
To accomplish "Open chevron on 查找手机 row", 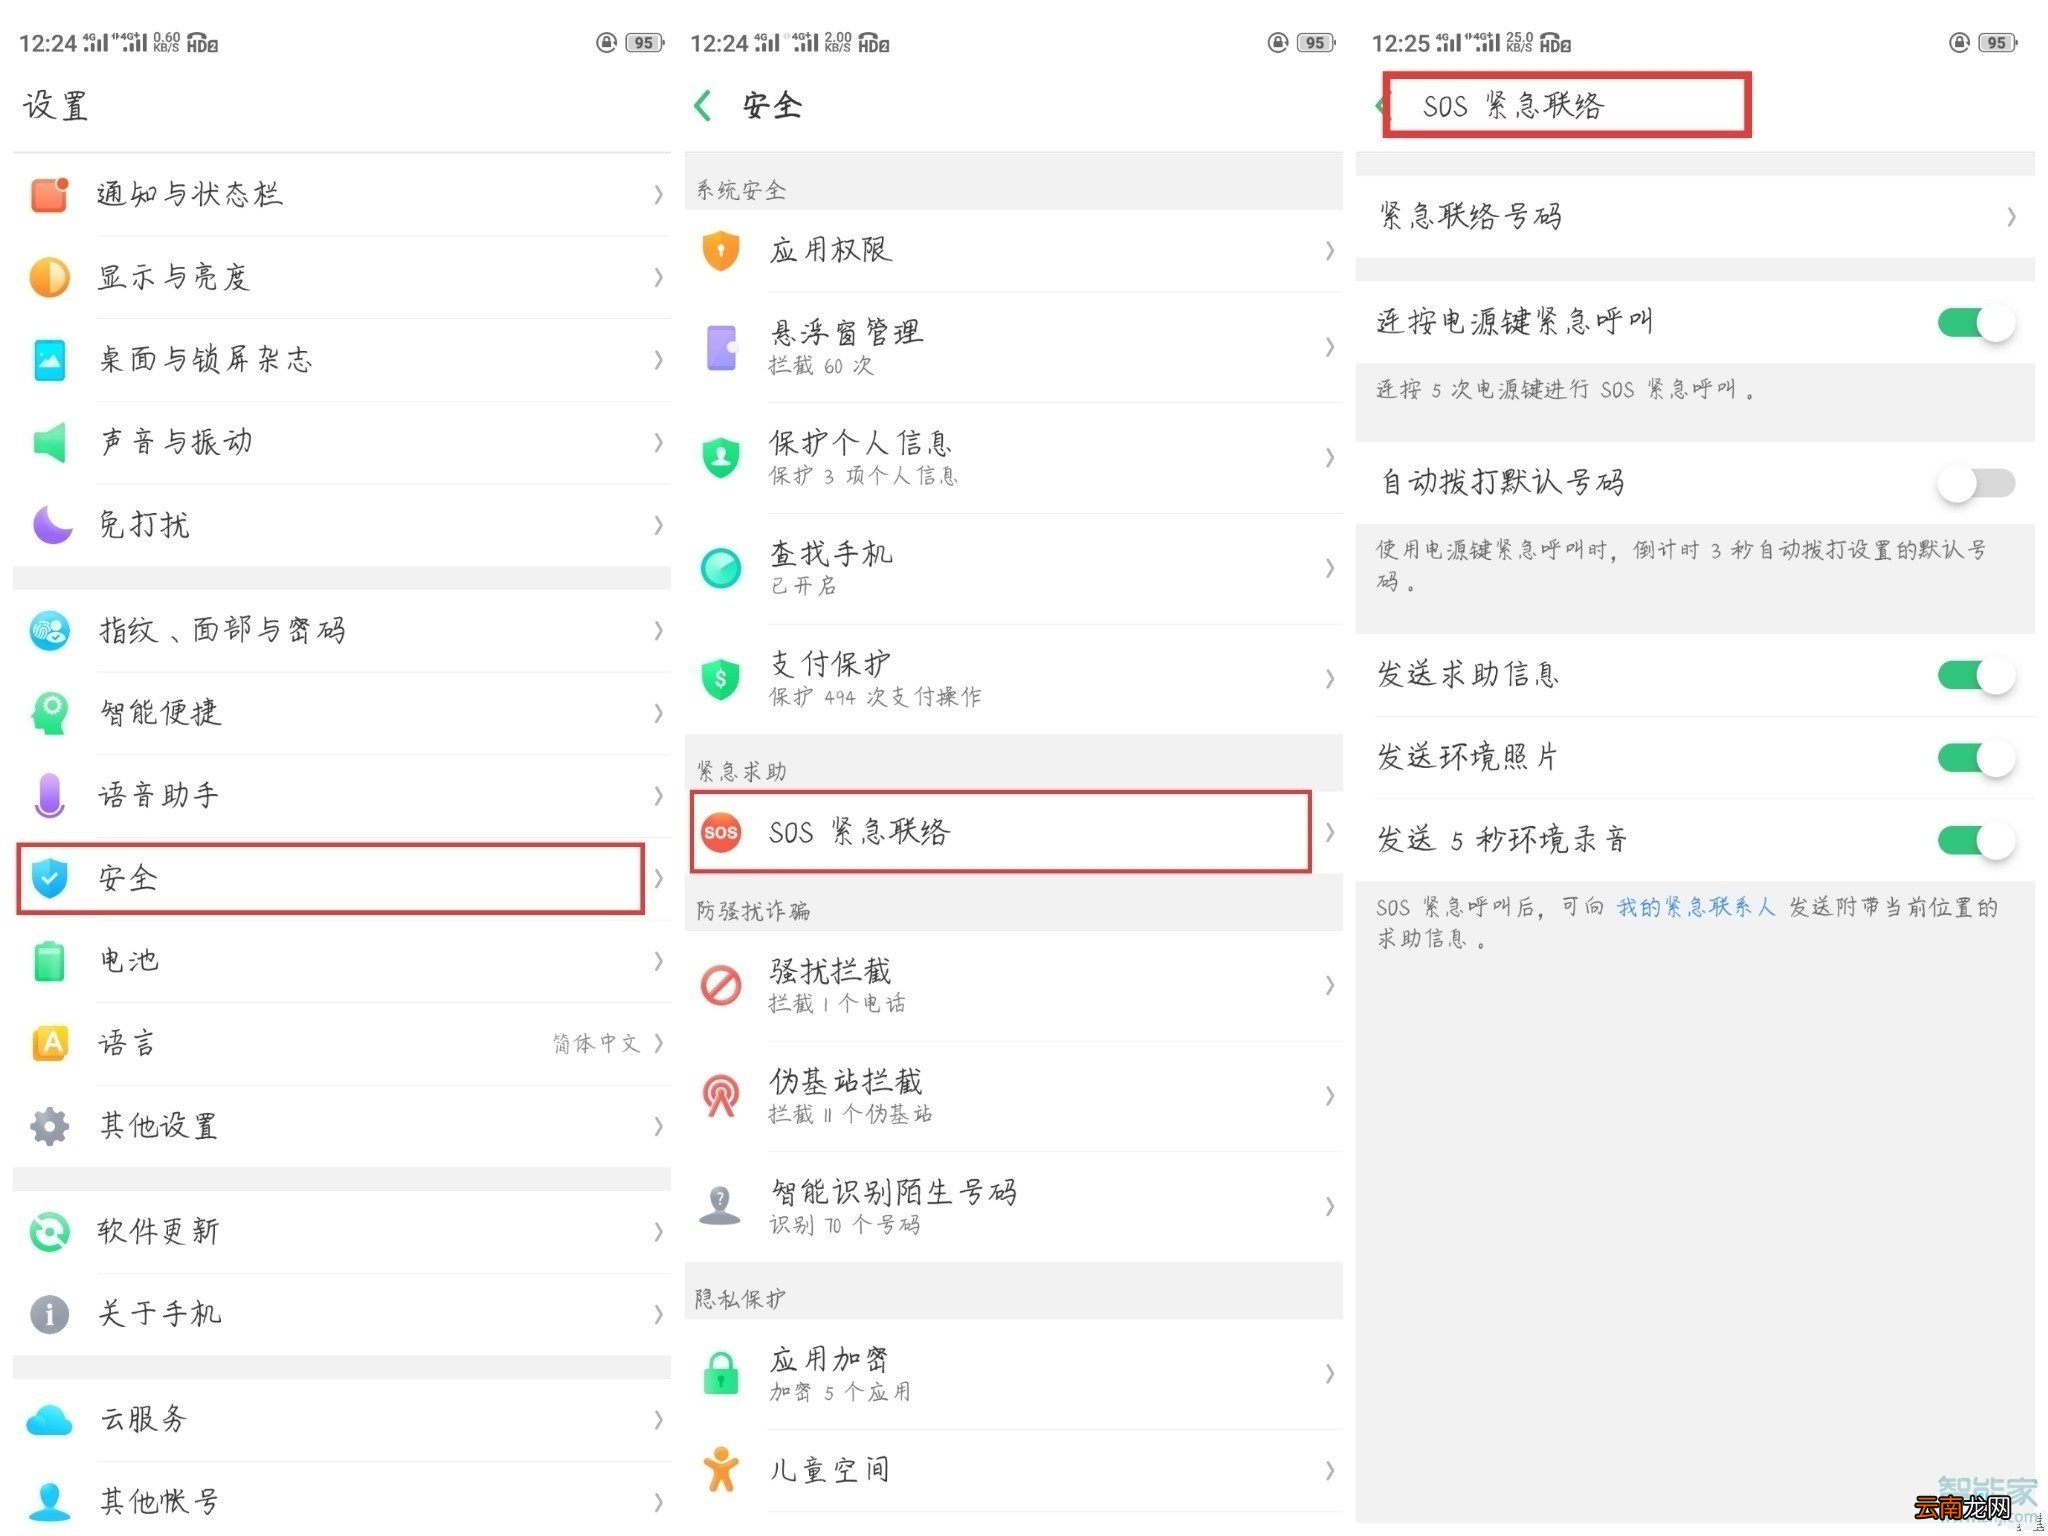I will click(x=1329, y=568).
